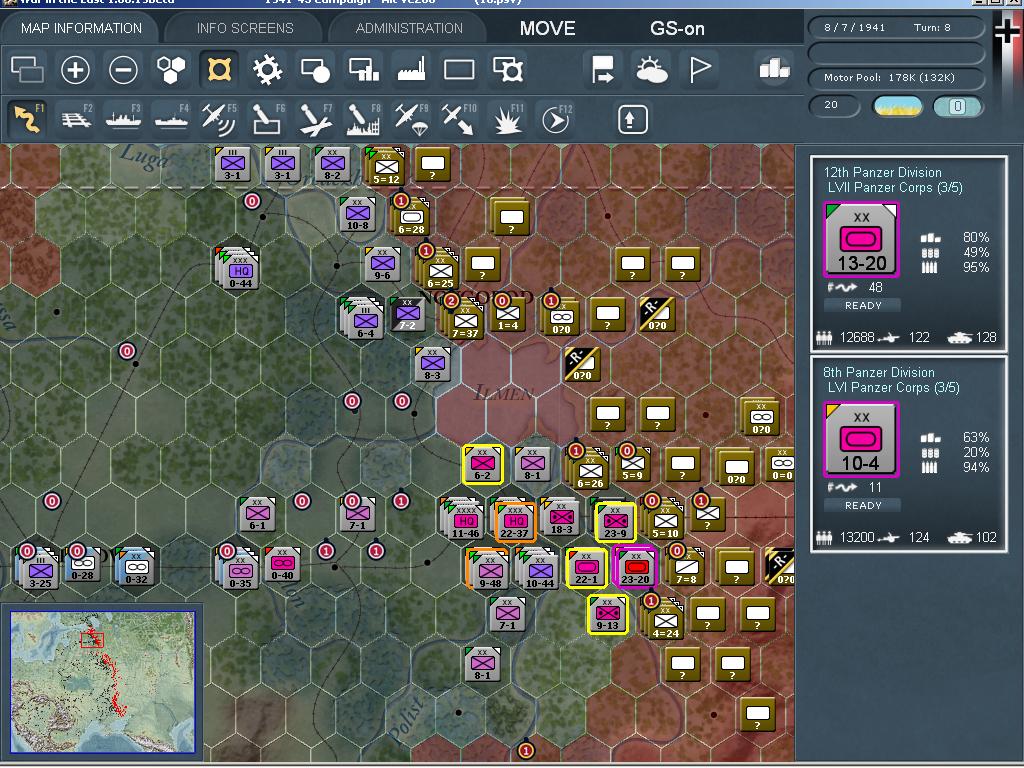Click the yellow weather indicator pill
Screen dimensions: 1024x768
tap(897, 106)
